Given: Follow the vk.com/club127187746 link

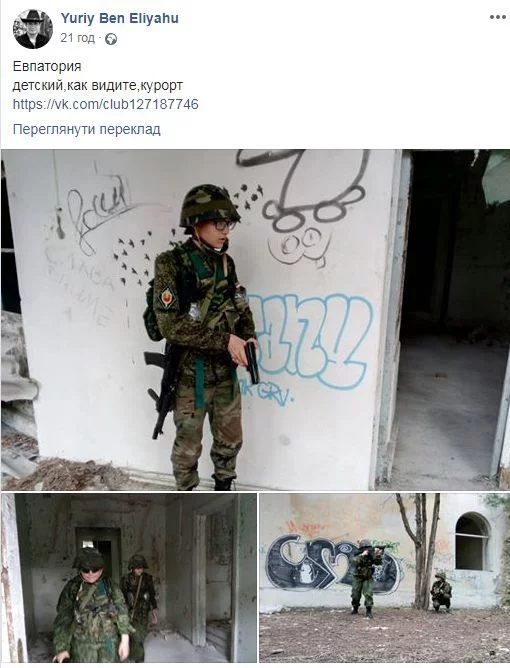Looking at the screenshot, I should [106, 104].
